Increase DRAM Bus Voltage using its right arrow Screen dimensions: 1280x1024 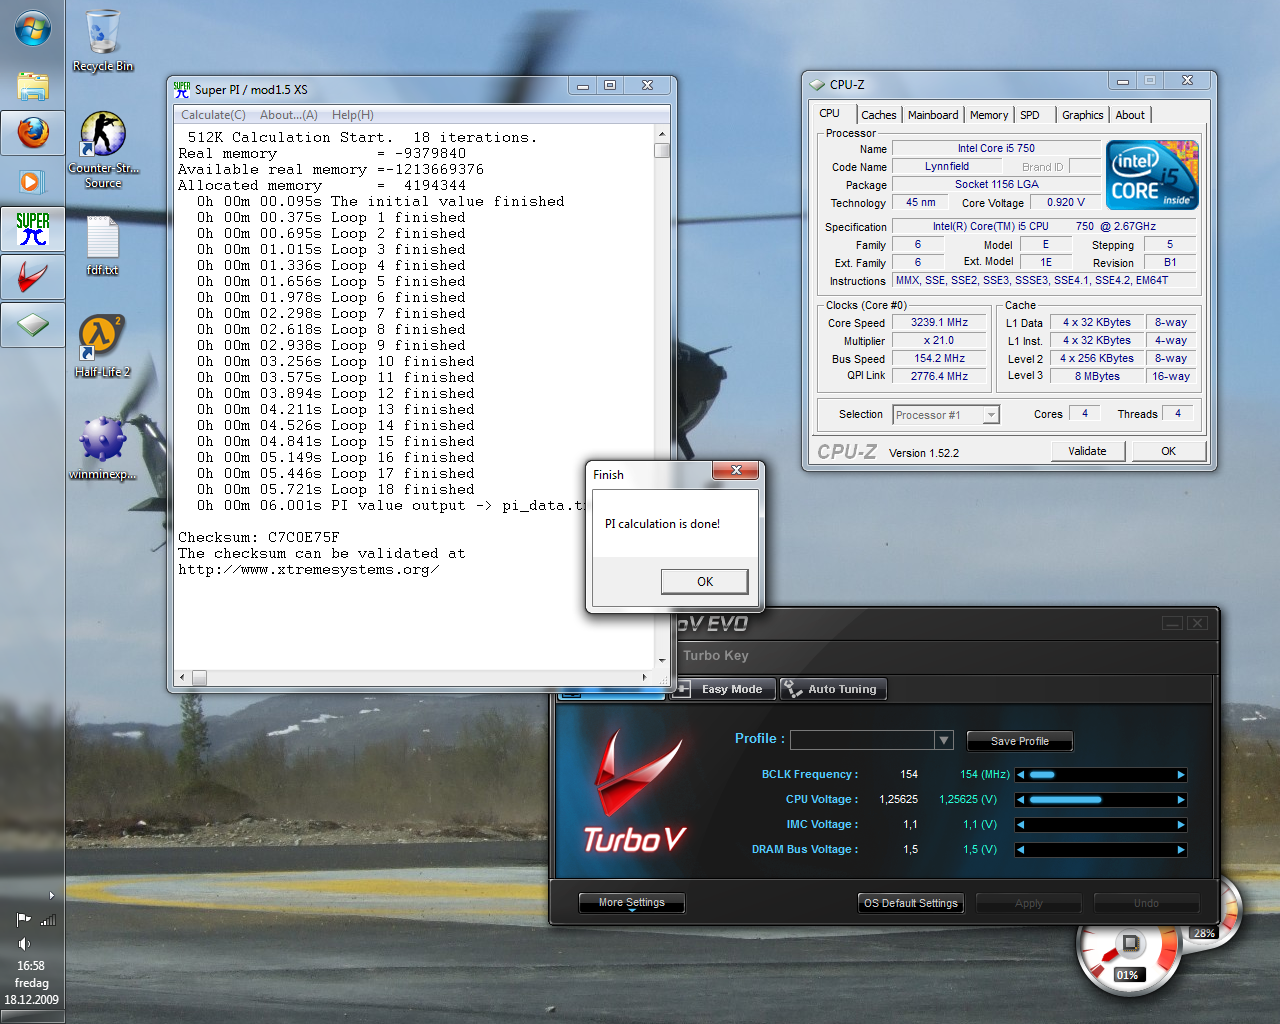tap(1181, 850)
